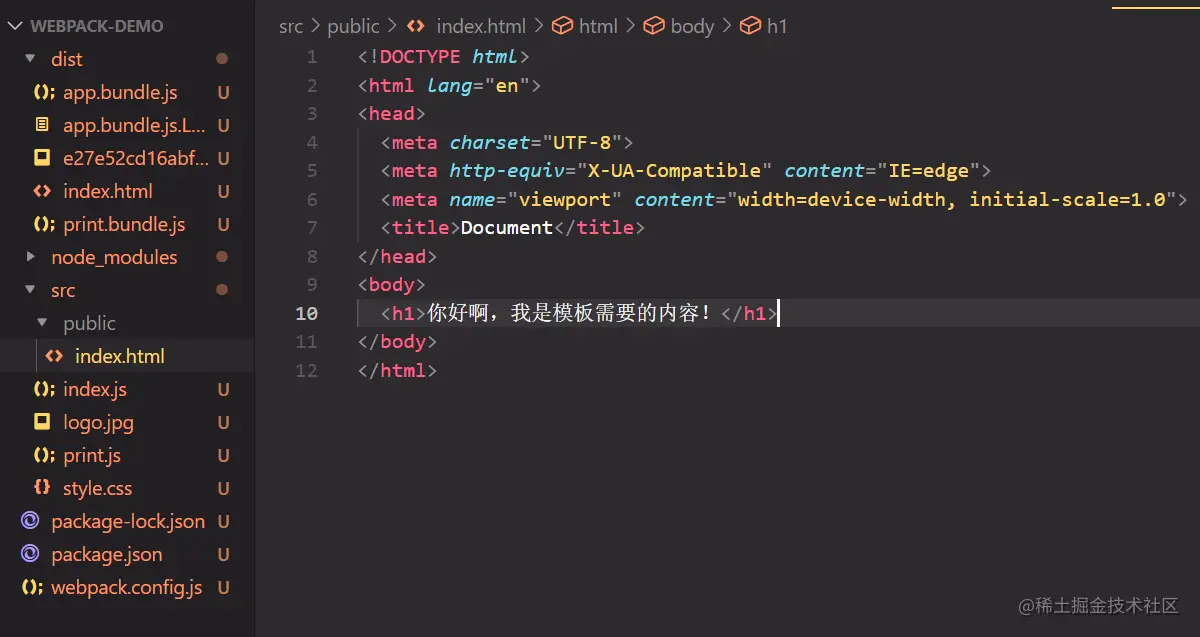Open the body element in breadcrumbs
Screen dimensions: 1200x637
click(694, 25)
